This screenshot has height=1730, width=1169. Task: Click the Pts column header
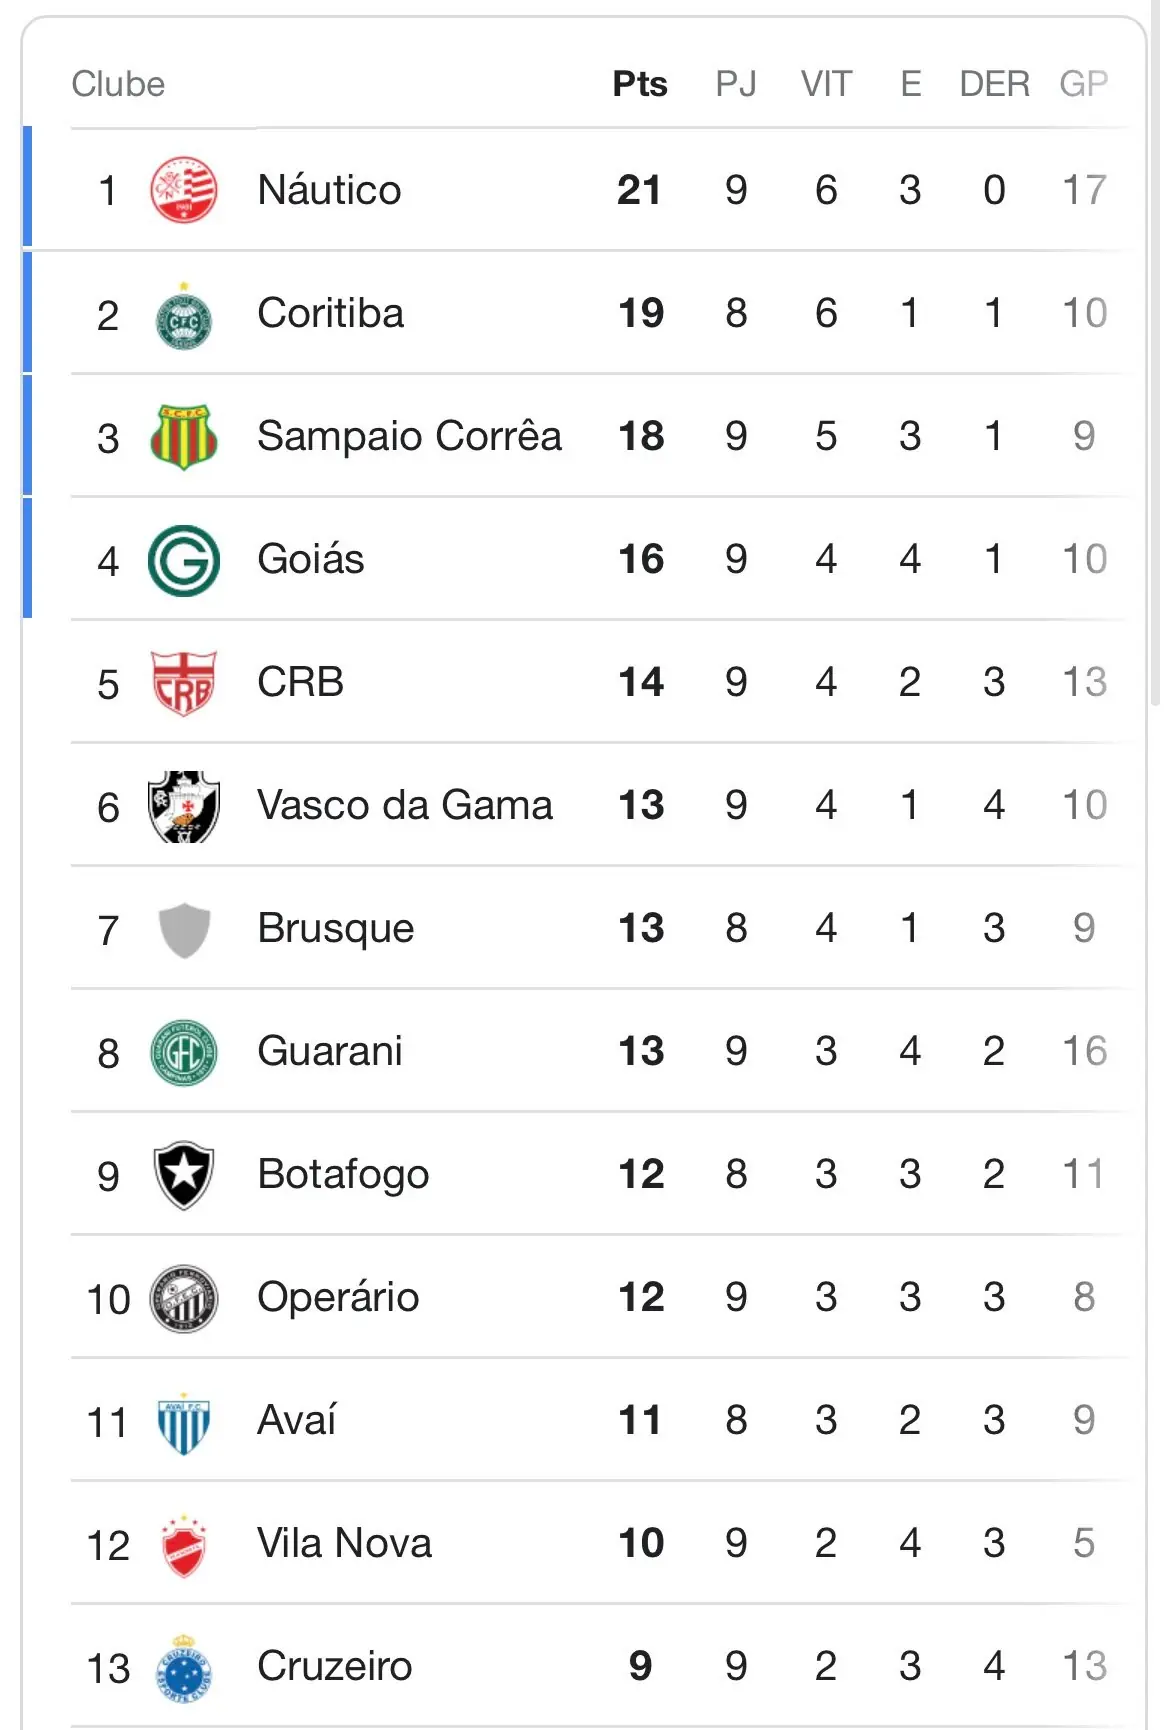point(640,84)
